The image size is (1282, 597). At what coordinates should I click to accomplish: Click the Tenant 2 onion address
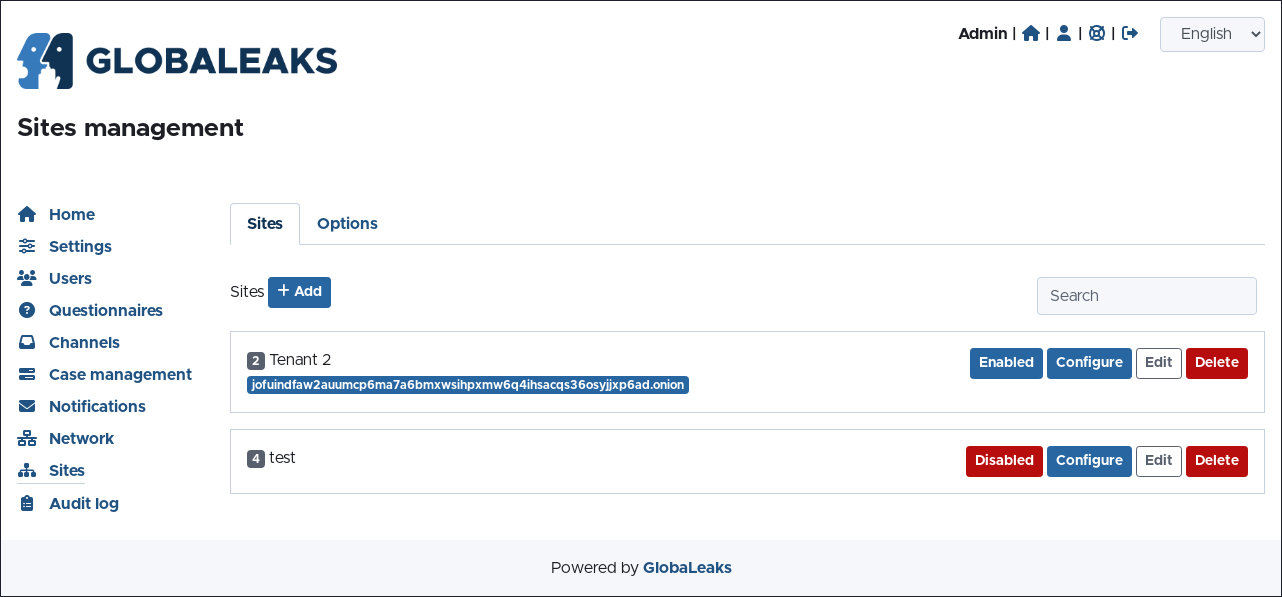coord(467,385)
